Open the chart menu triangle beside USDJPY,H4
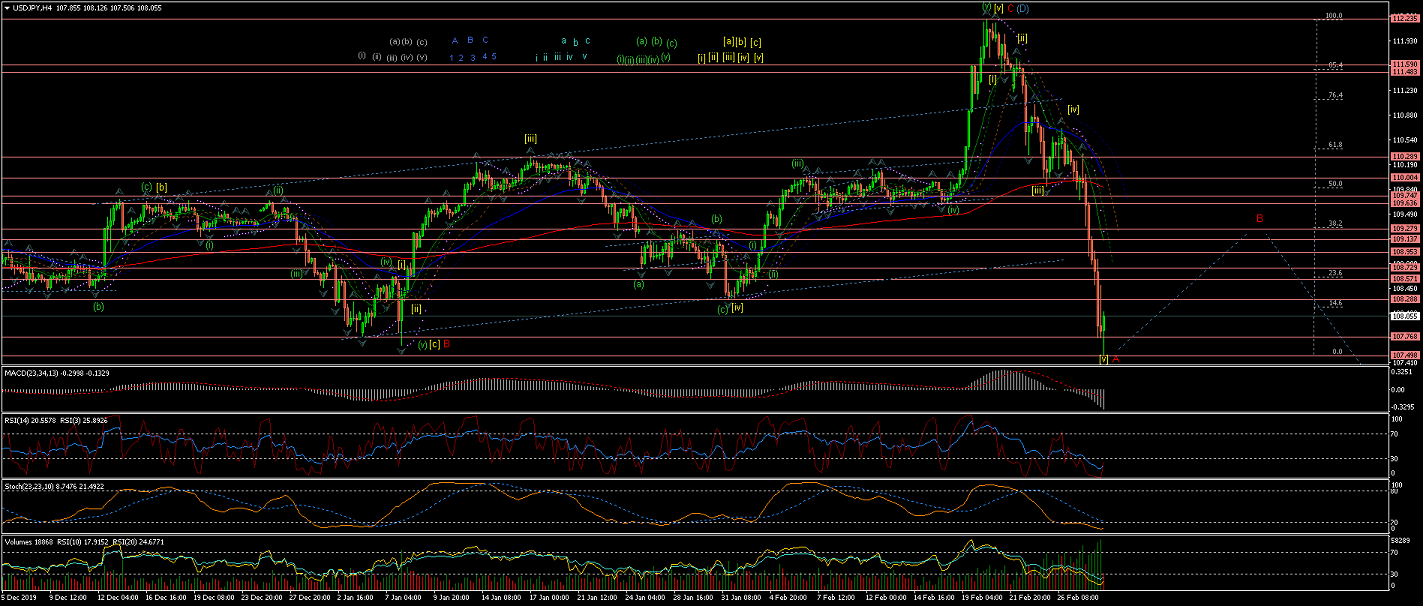 pyautogui.click(x=6, y=7)
